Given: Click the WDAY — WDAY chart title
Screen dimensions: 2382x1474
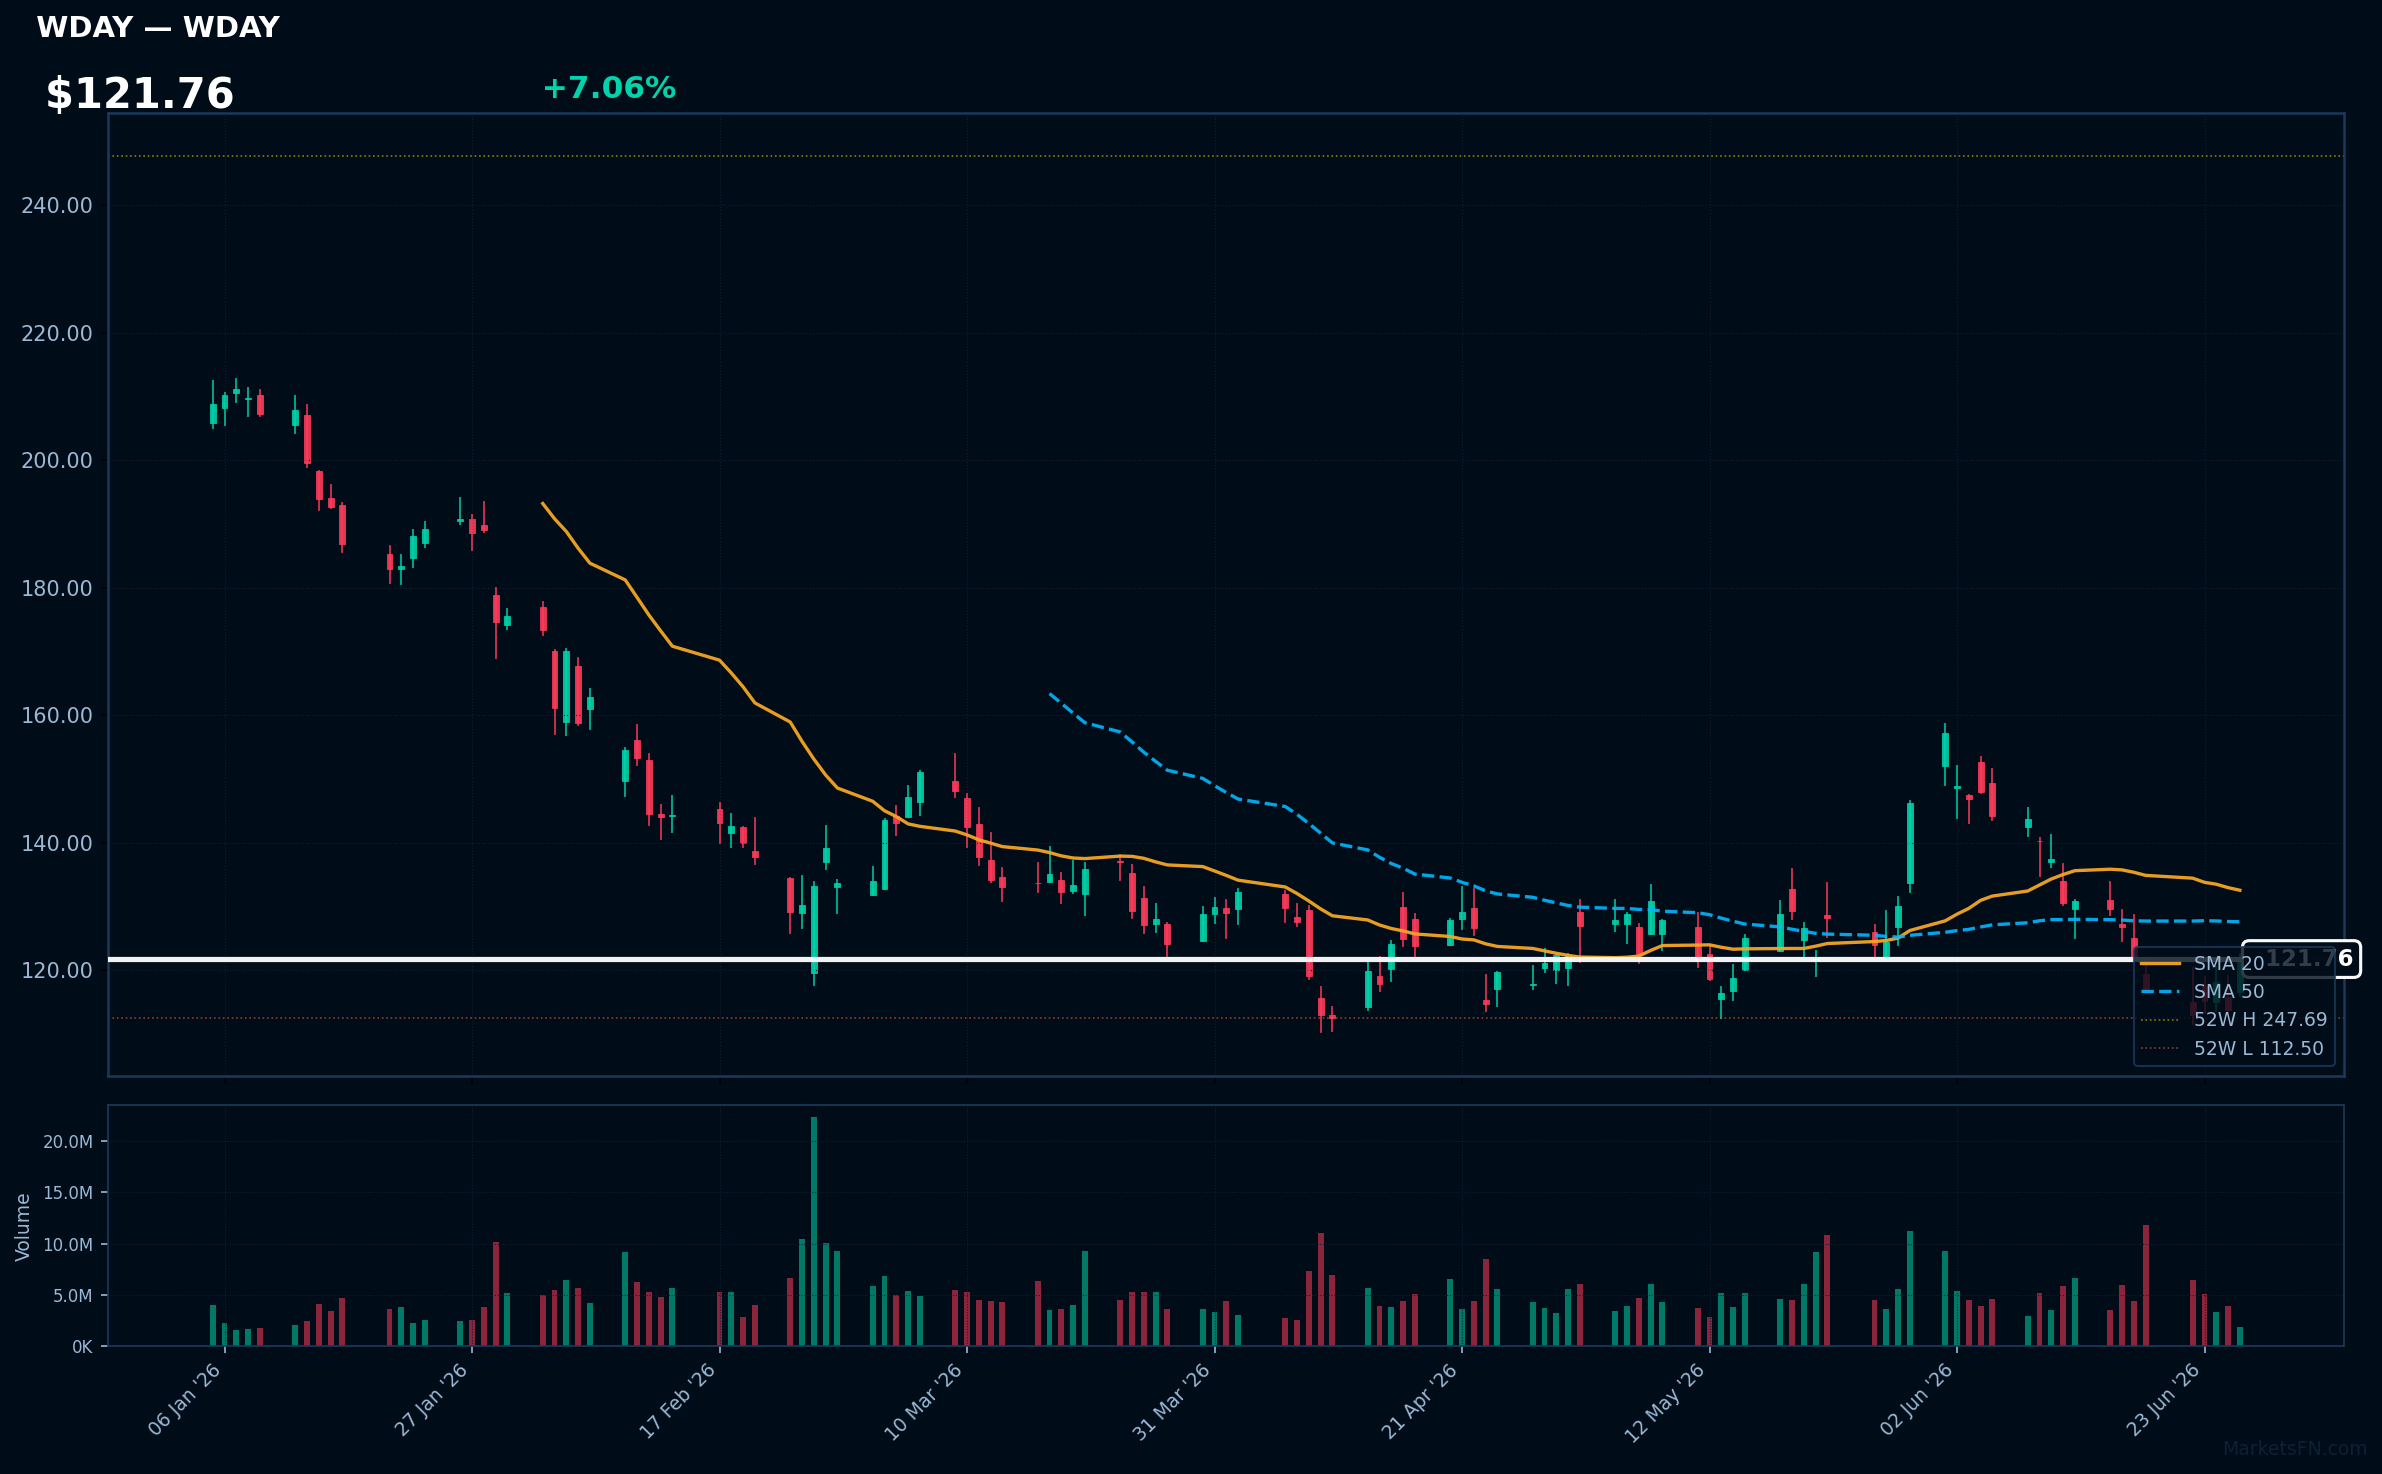Looking at the screenshot, I should tap(158, 27).
